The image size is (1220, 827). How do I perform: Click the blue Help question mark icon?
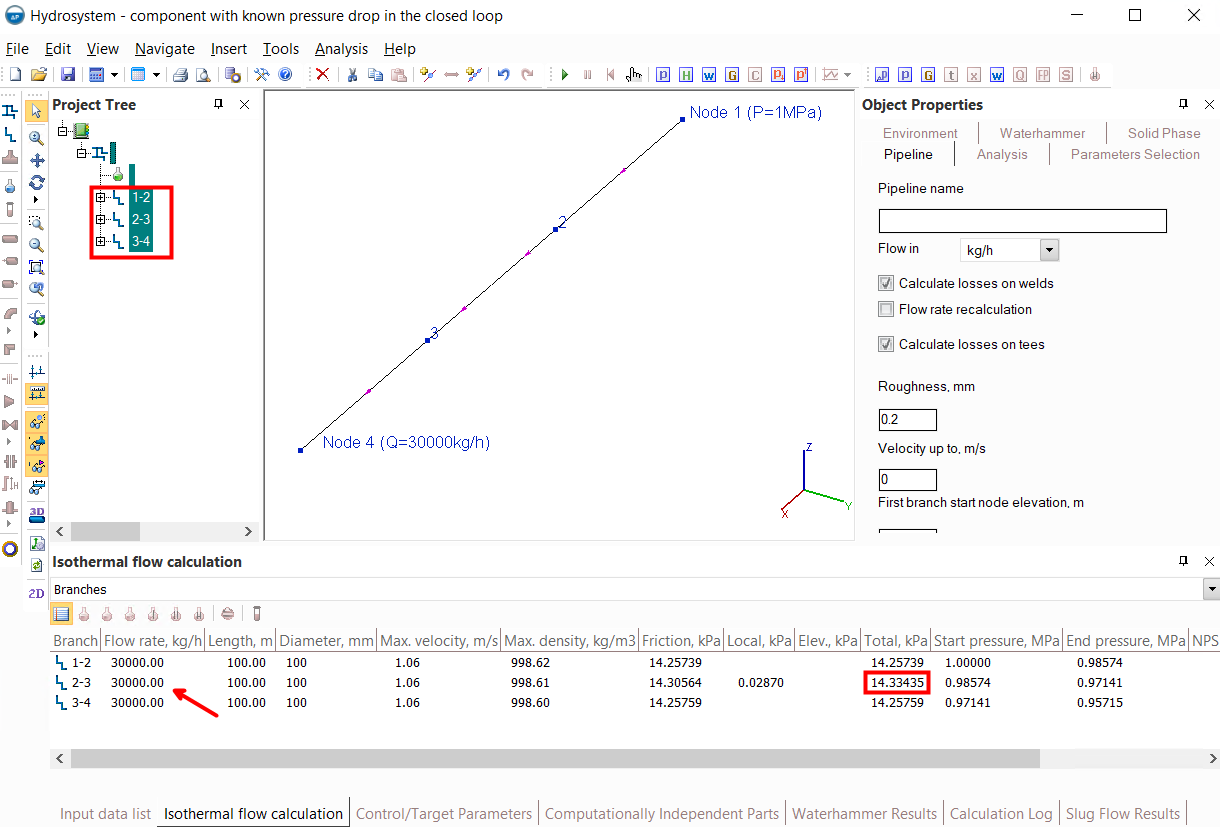285,75
